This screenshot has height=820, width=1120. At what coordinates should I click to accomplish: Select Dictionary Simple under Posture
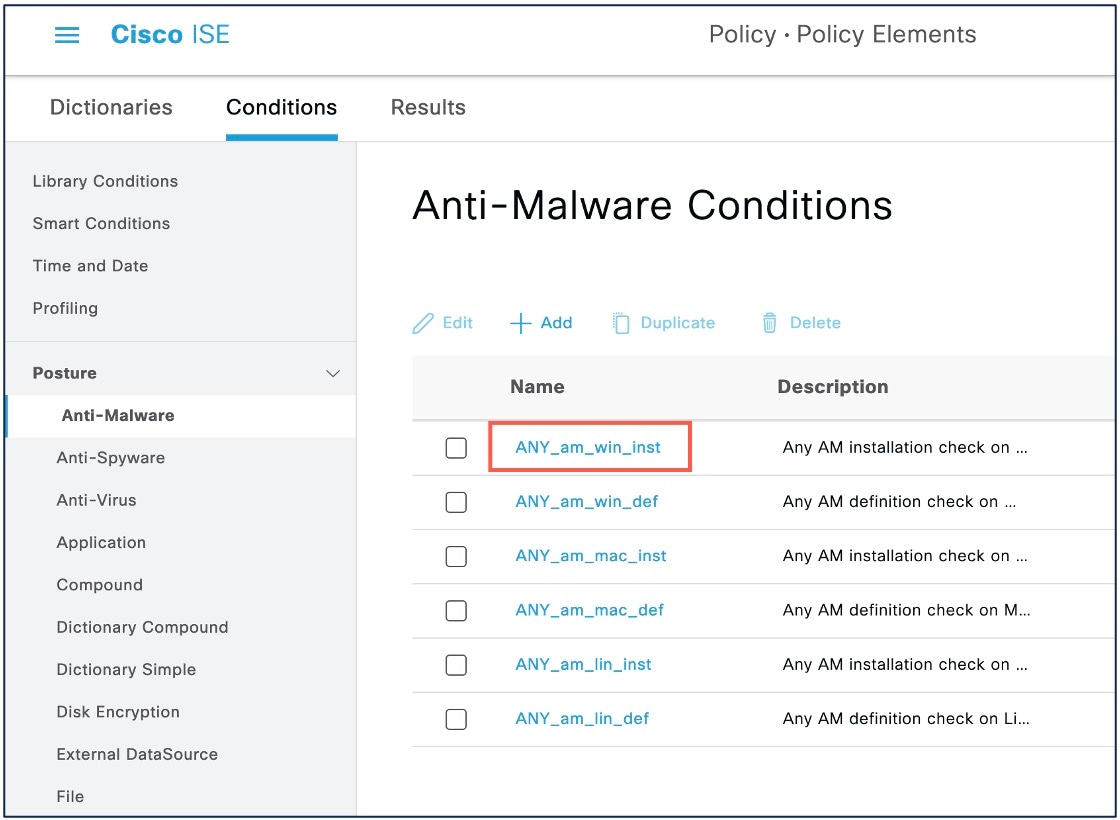coord(126,670)
